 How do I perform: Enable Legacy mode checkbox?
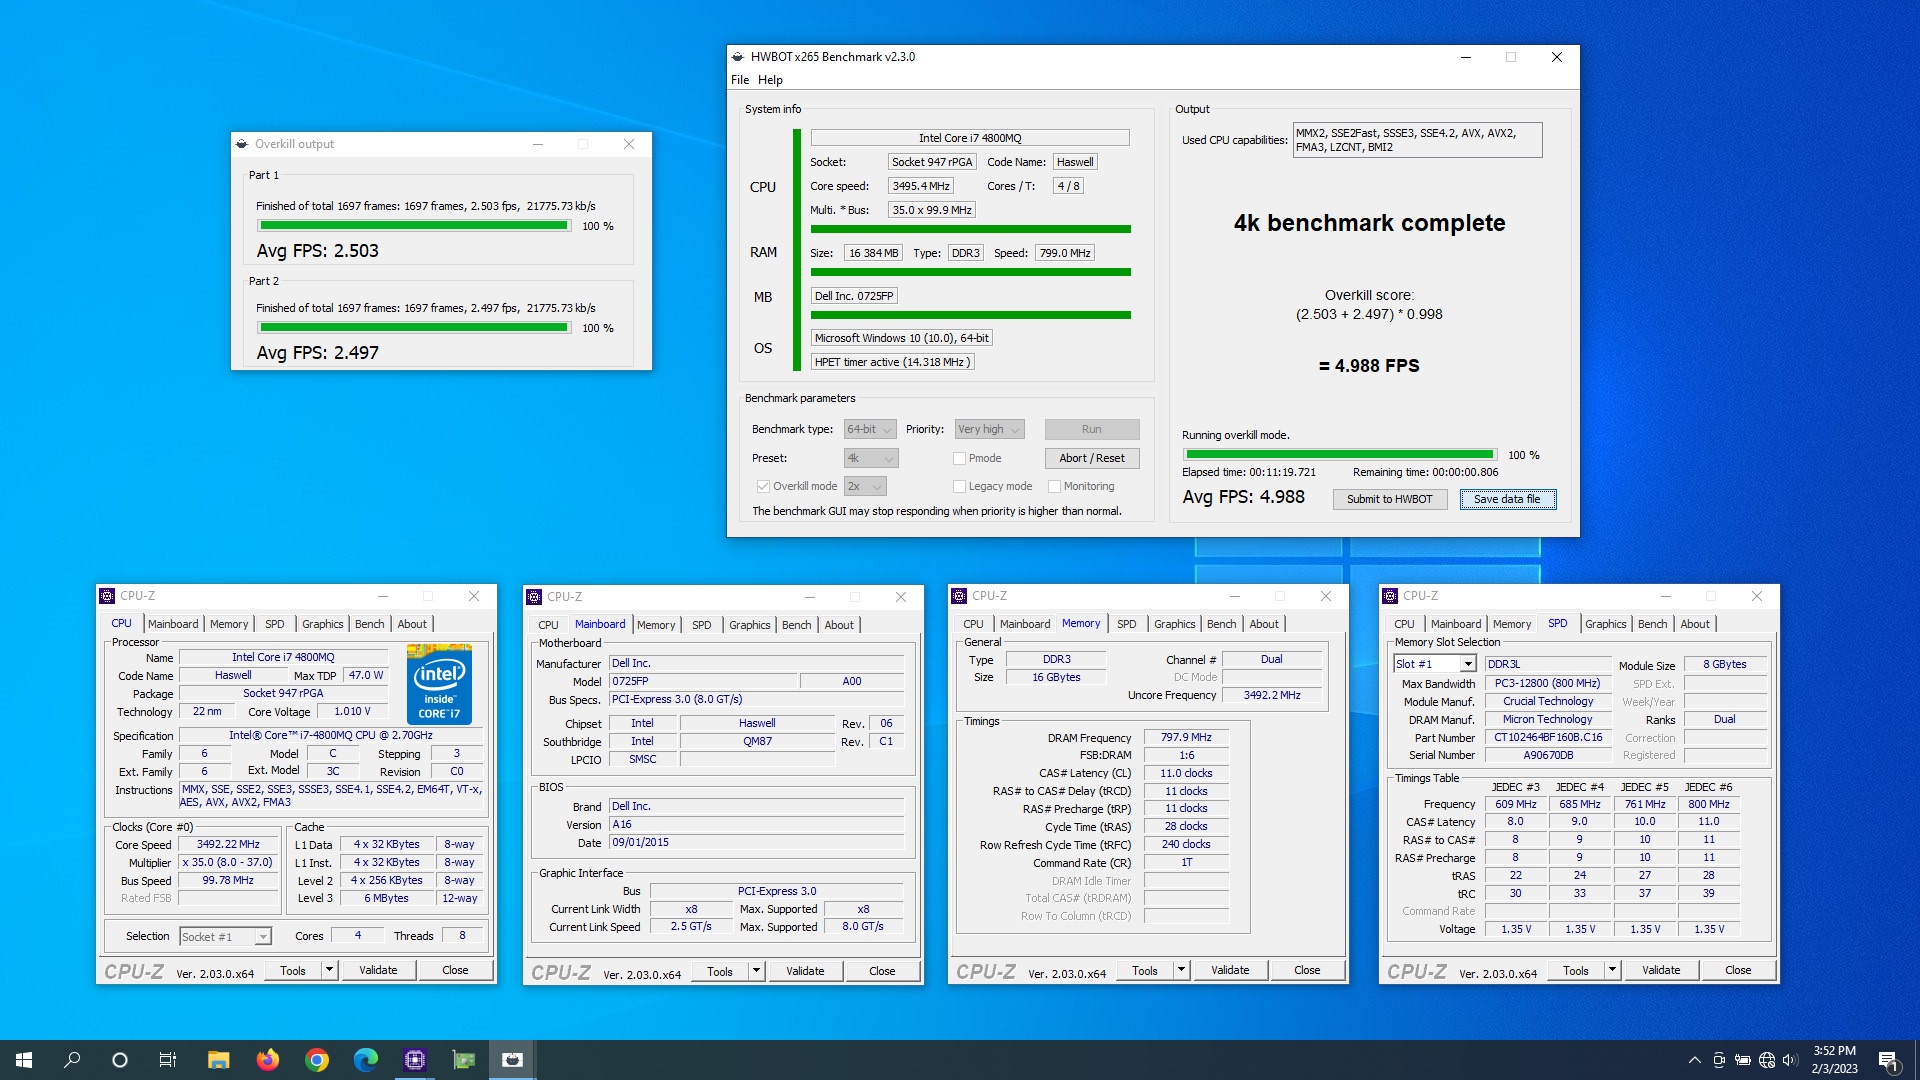tap(959, 486)
